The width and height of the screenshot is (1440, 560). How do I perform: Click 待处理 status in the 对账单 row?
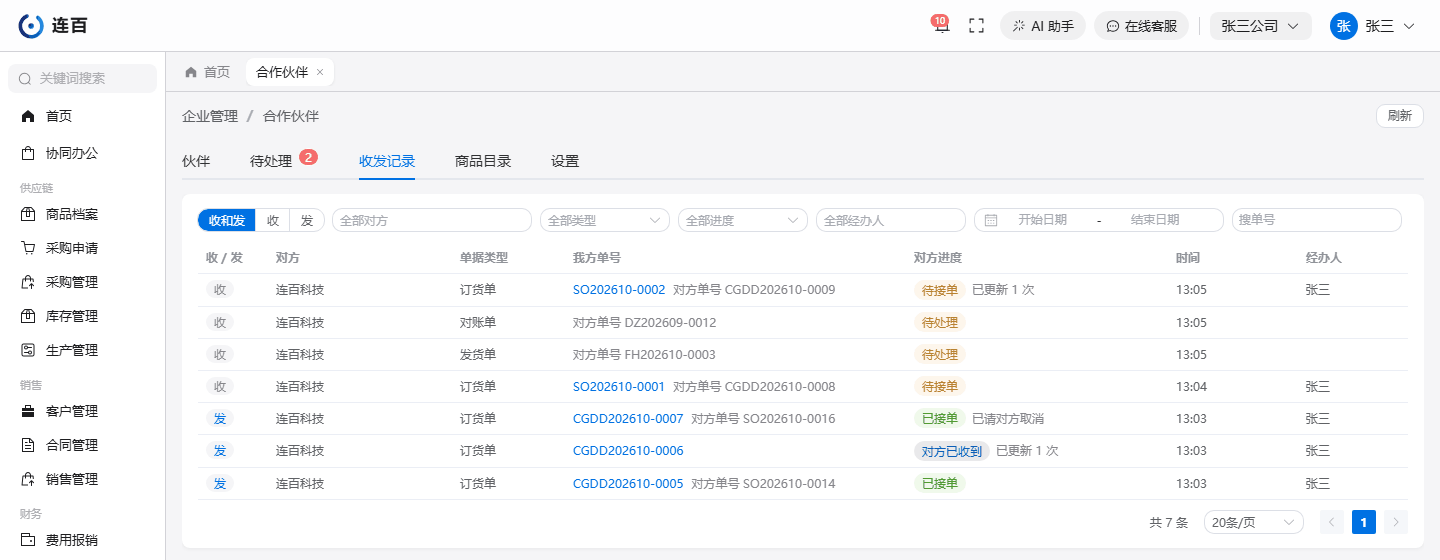tap(940, 323)
